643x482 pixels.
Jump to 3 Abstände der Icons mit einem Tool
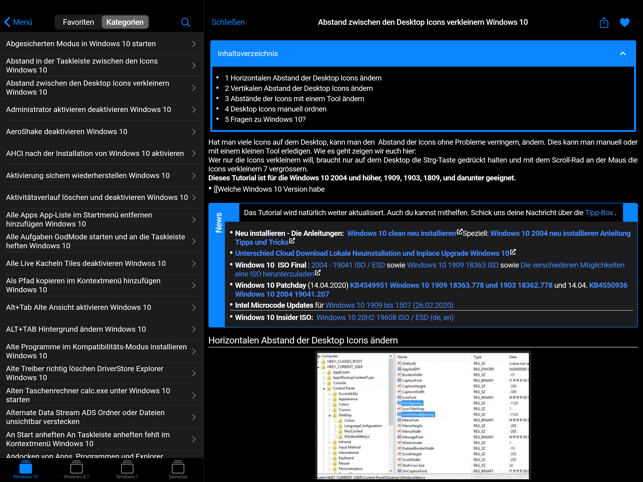pos(294,98)
